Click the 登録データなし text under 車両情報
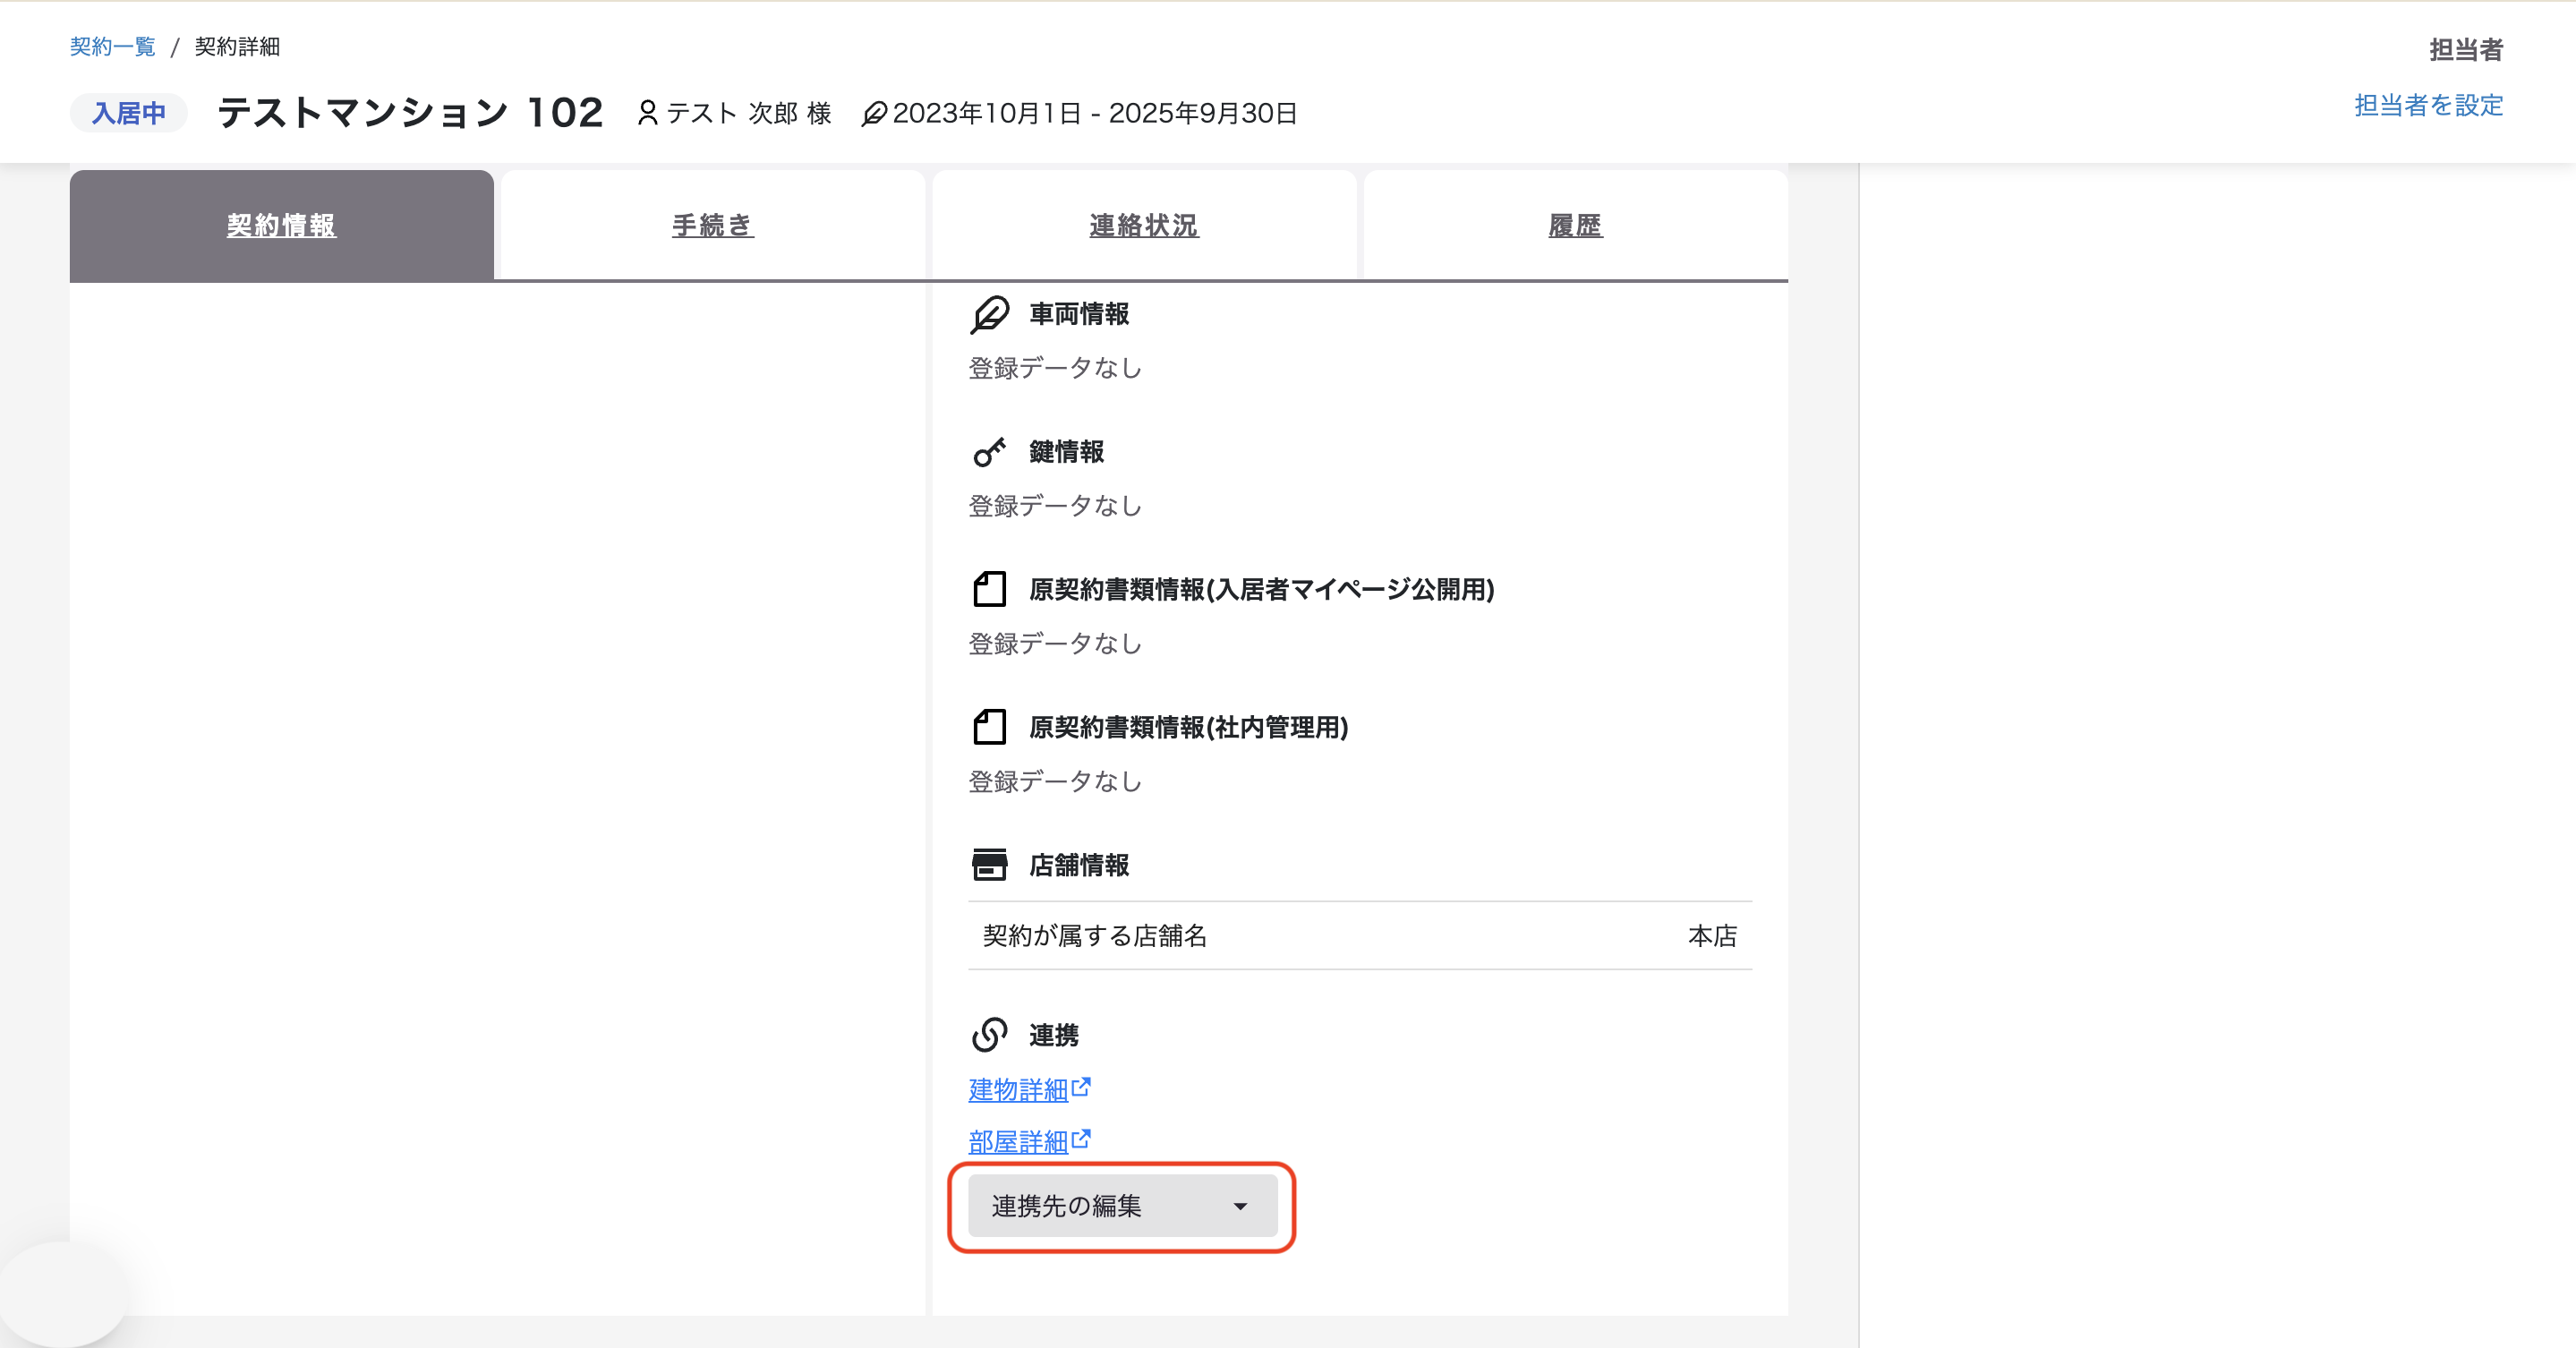The width and height of the screenshot is (2576, 1348). pos(1055,368)
